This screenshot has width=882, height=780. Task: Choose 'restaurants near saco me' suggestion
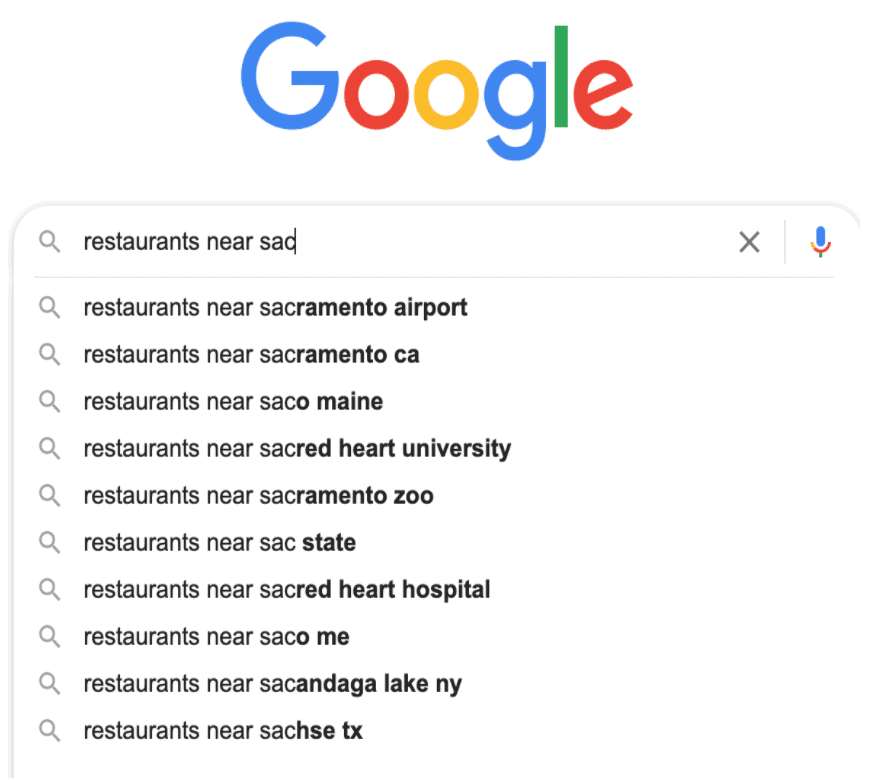click(216, 636)
